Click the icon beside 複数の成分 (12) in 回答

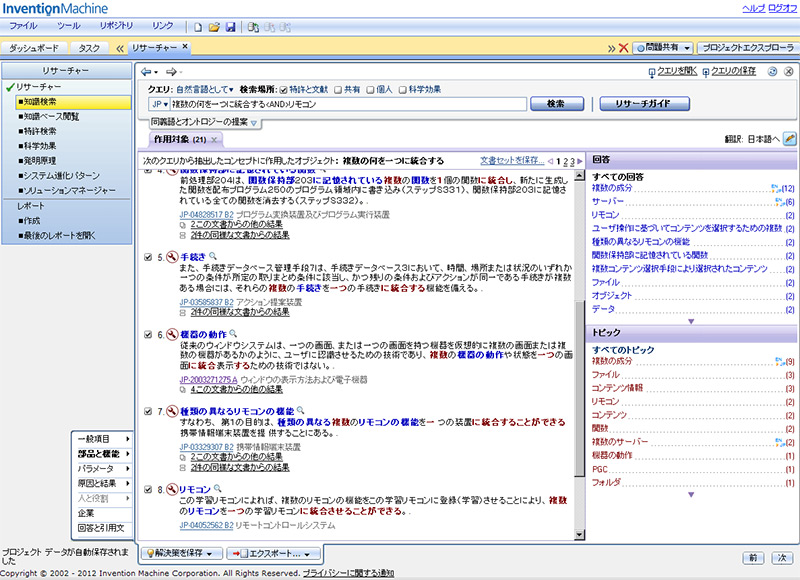point(778,188)
